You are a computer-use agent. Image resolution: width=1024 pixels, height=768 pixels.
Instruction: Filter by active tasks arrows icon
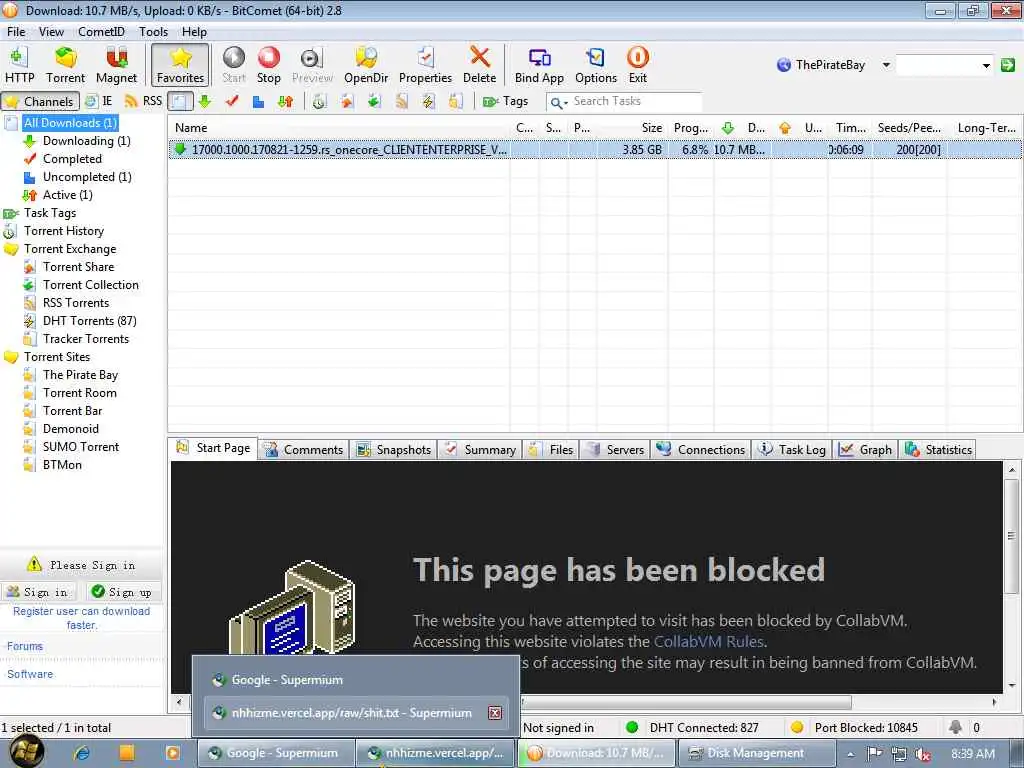285,101
